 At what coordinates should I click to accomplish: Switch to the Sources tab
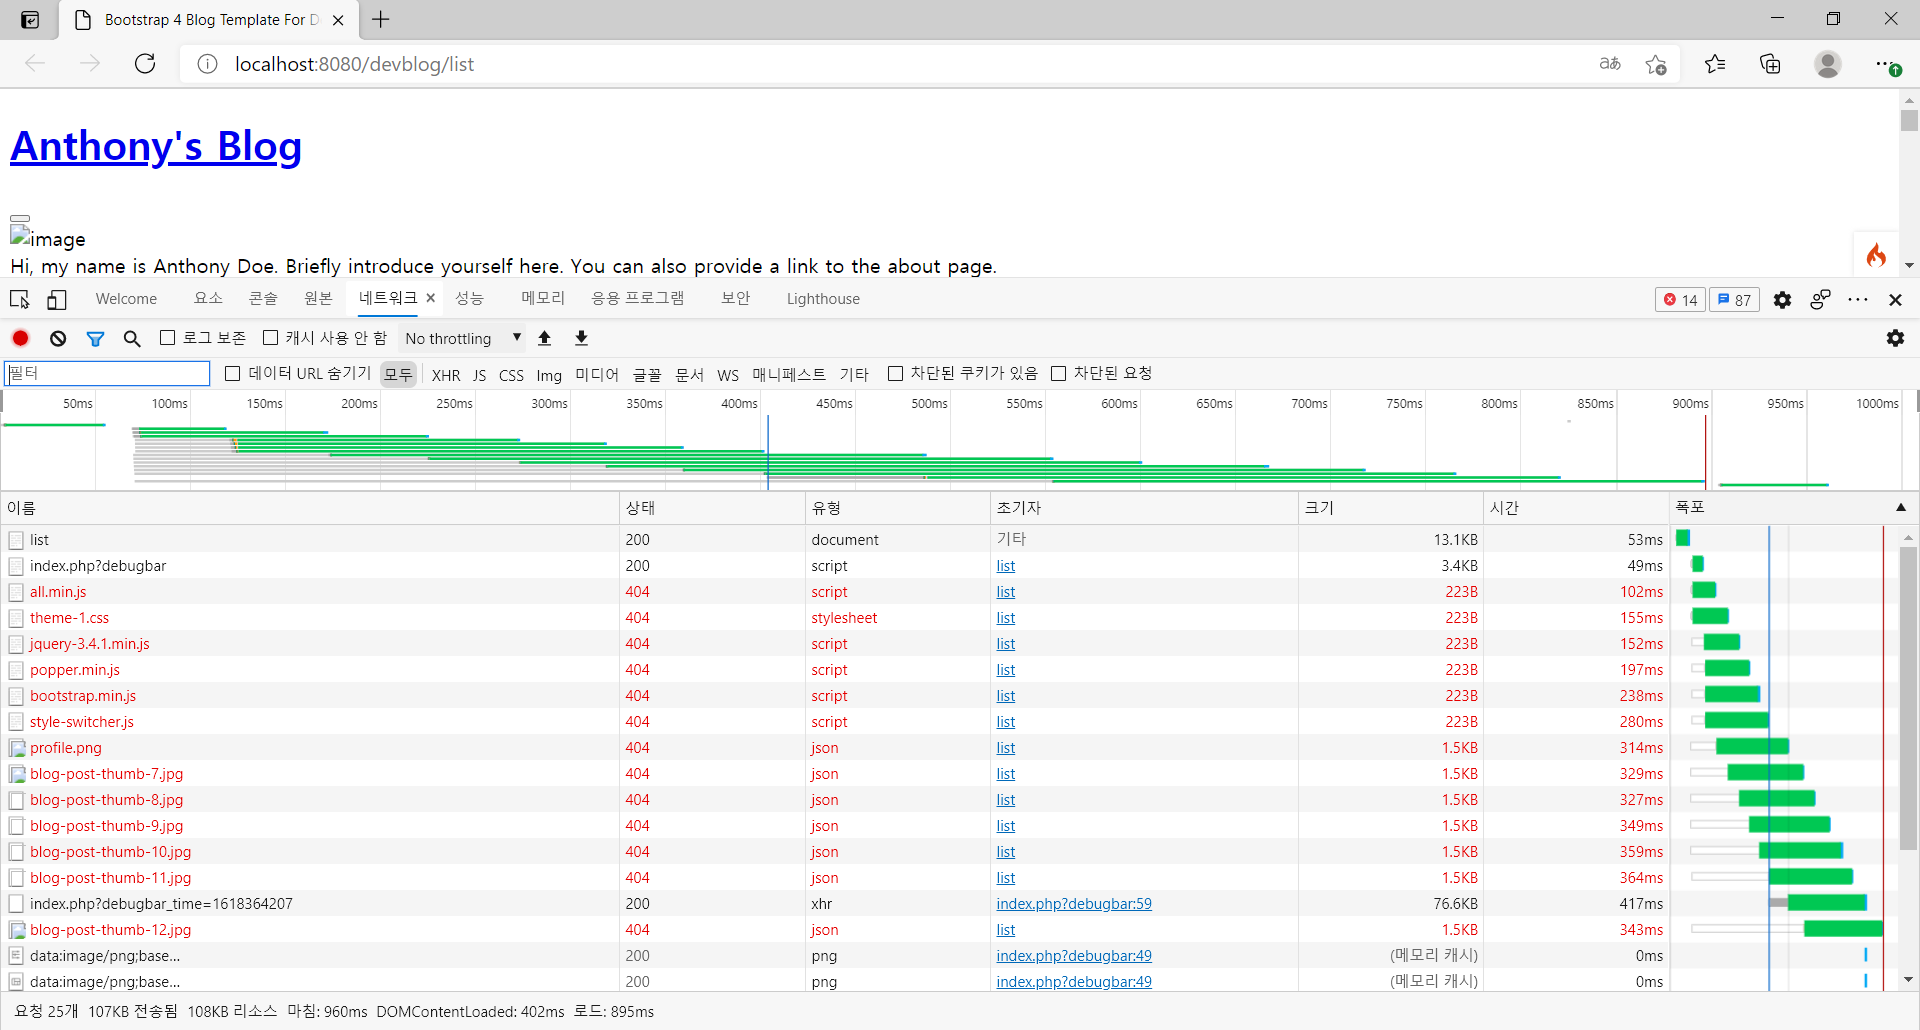[318, 299]
